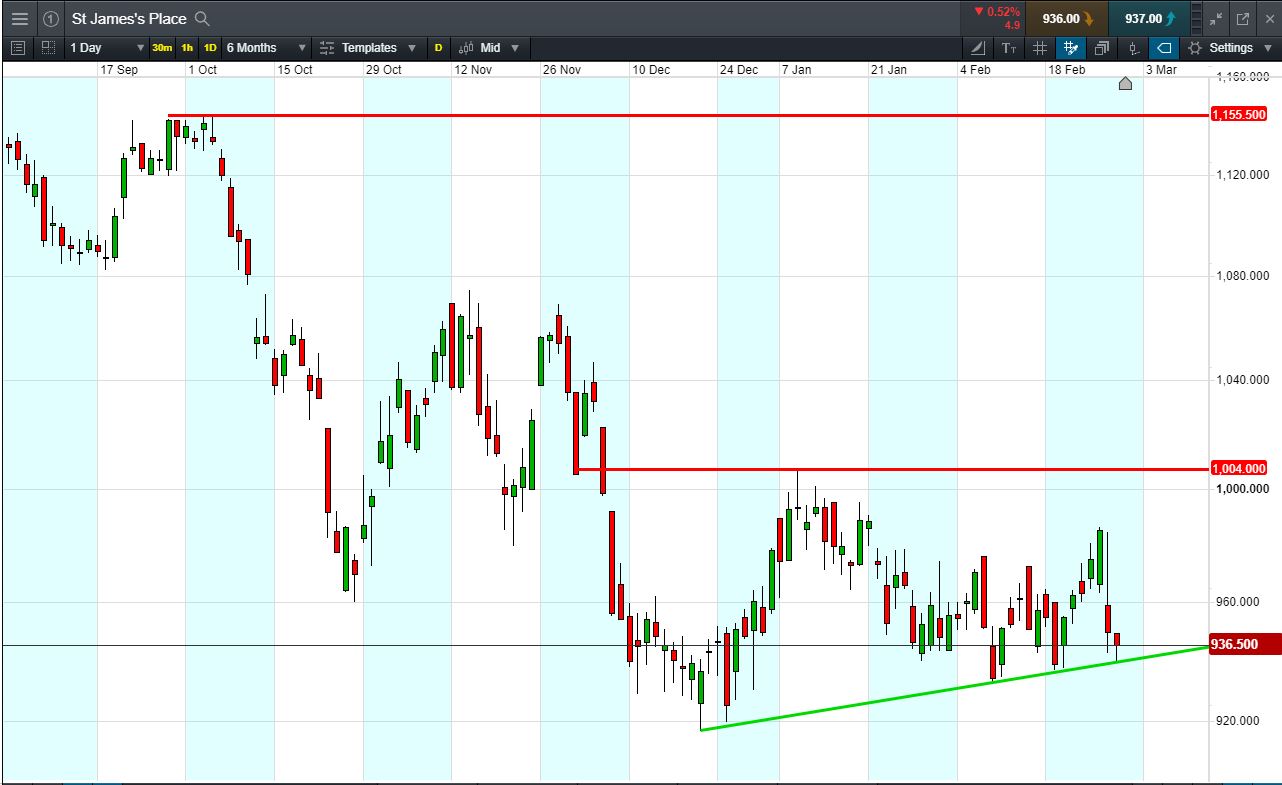Toggle the price label tag icon
Viewport: 1282px width, 785px height.
[x=1164, y=47]
